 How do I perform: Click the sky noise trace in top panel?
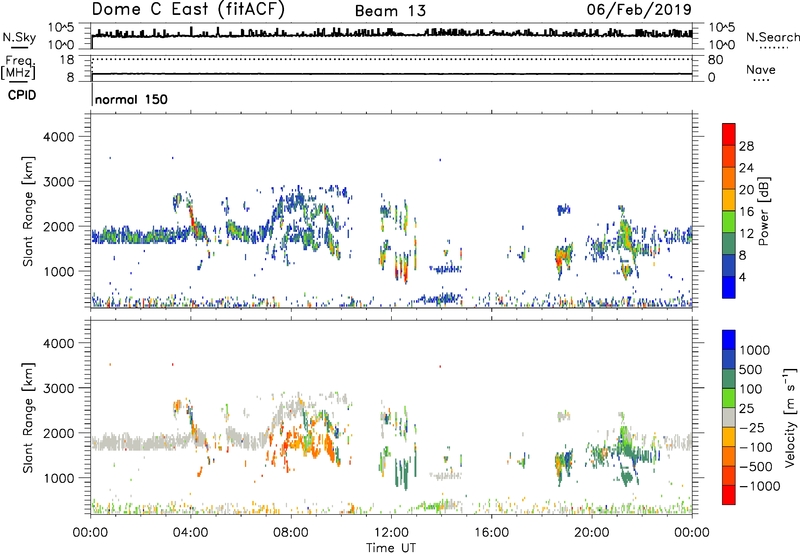391,34
